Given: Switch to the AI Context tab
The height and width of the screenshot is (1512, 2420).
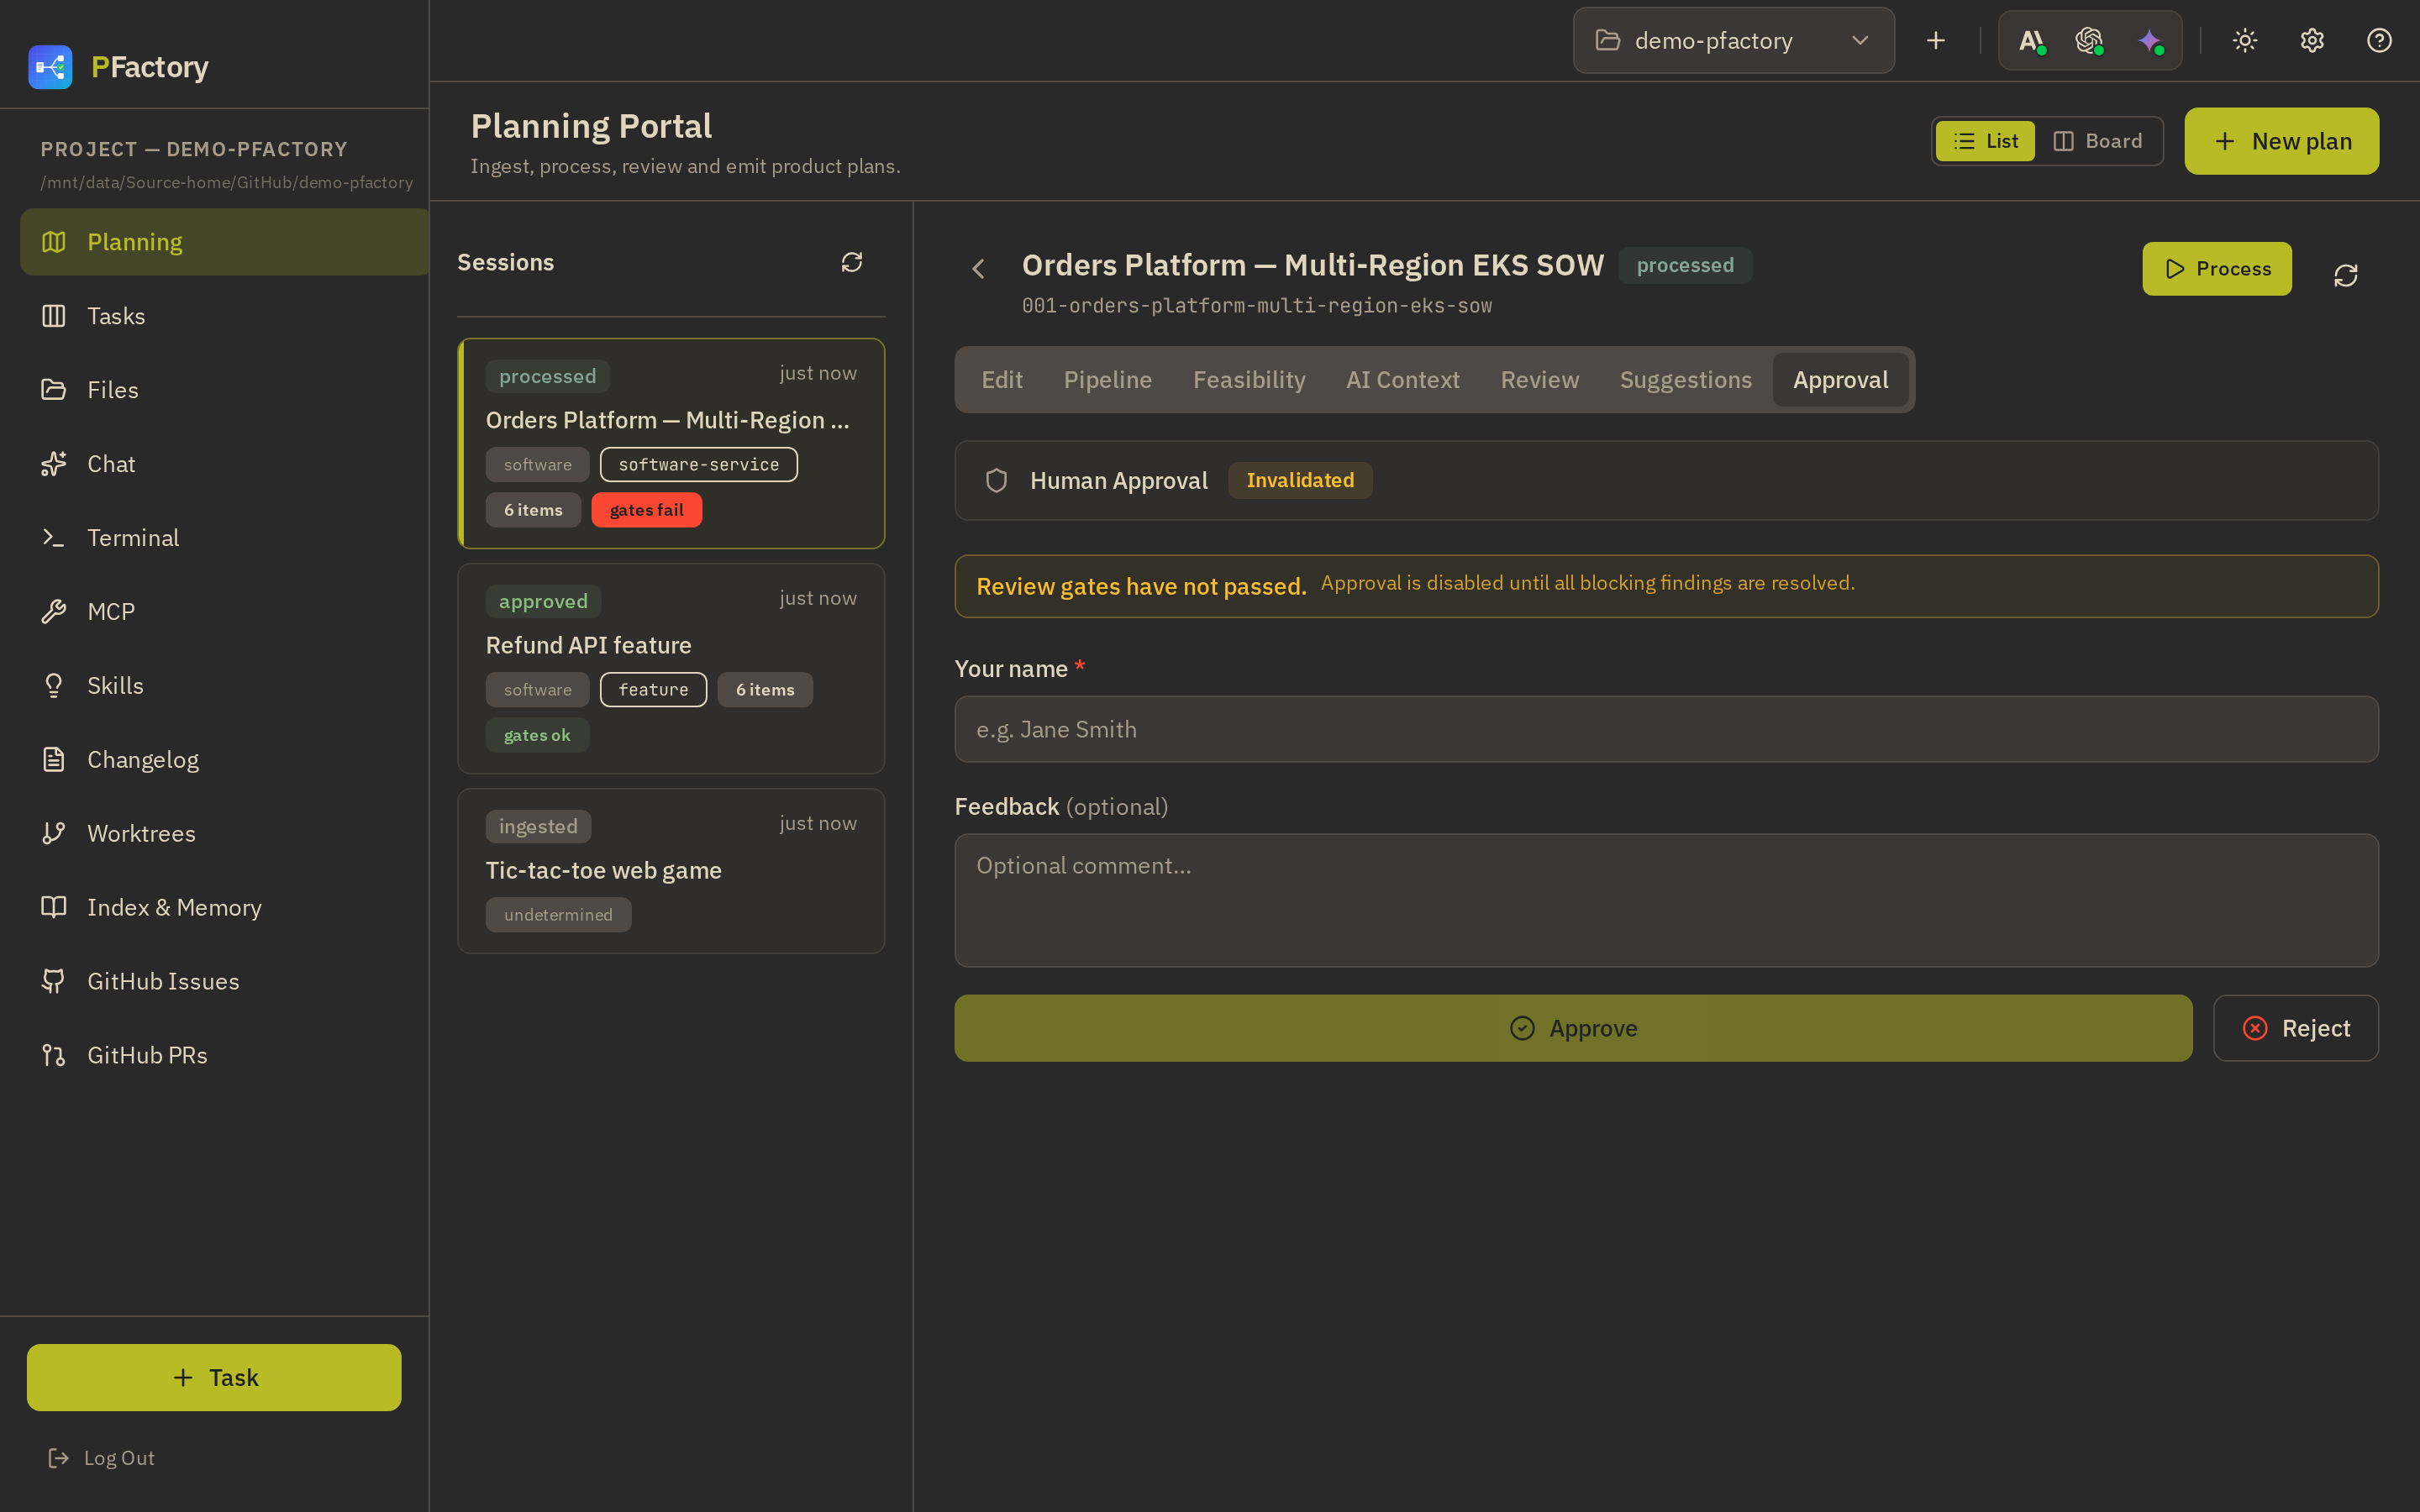Looking at the screenshot, I should (1402, 380).
